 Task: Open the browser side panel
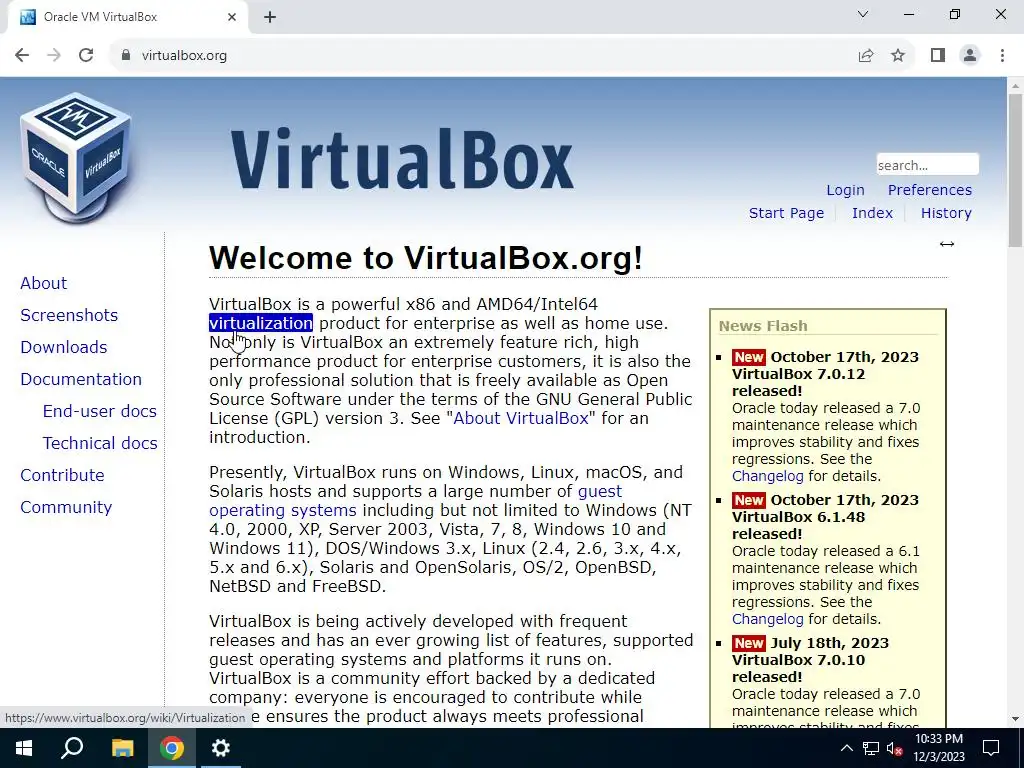pyautogui.click(x=938, y=56)
